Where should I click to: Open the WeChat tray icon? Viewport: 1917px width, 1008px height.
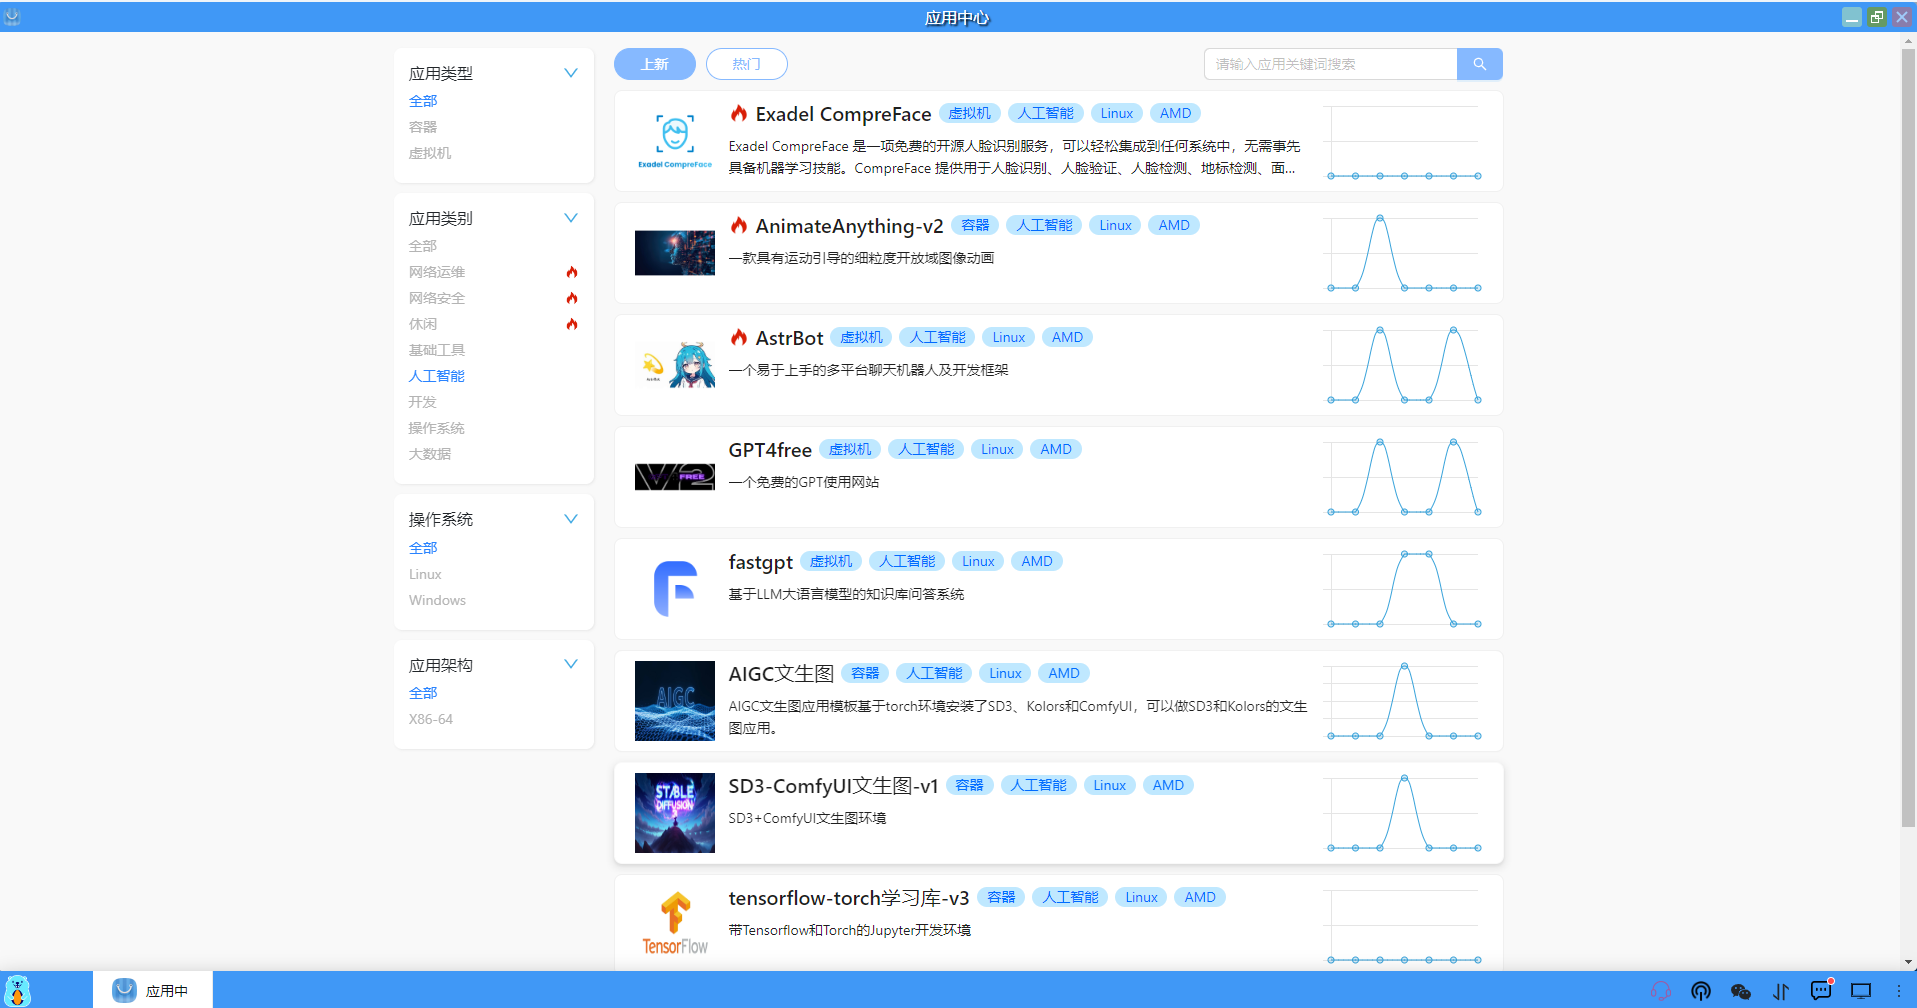(x=1741, y=991)
